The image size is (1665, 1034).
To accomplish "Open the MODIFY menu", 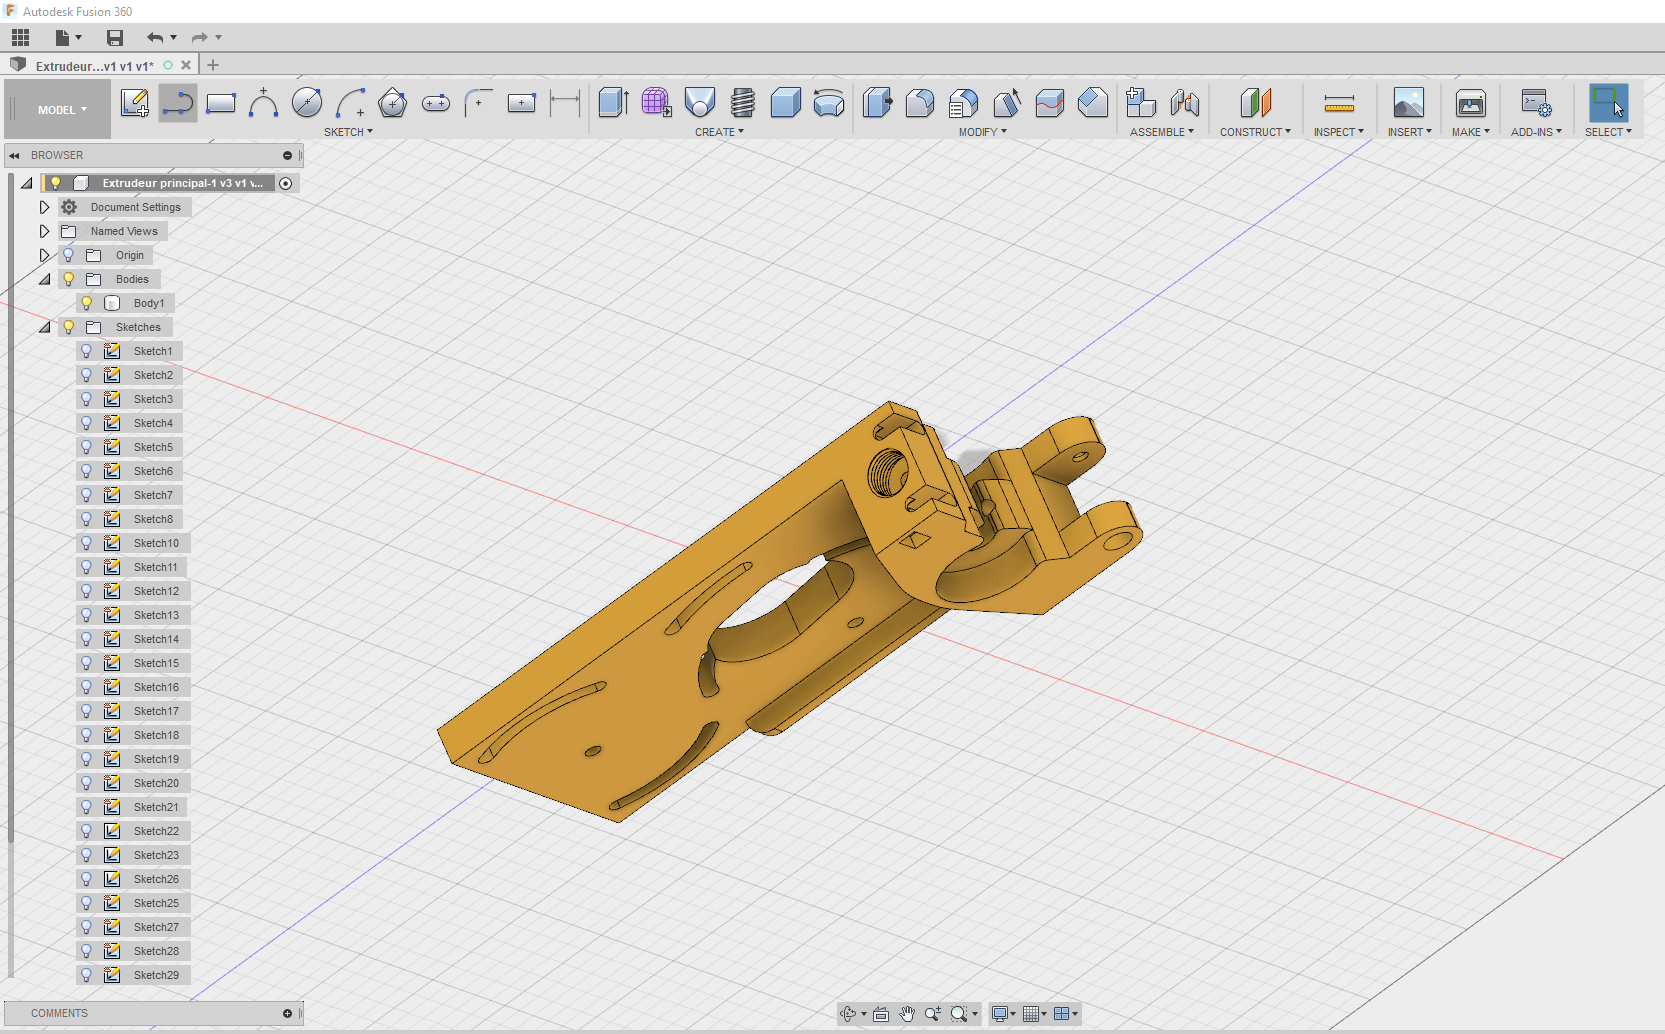I will pos(983,132).
